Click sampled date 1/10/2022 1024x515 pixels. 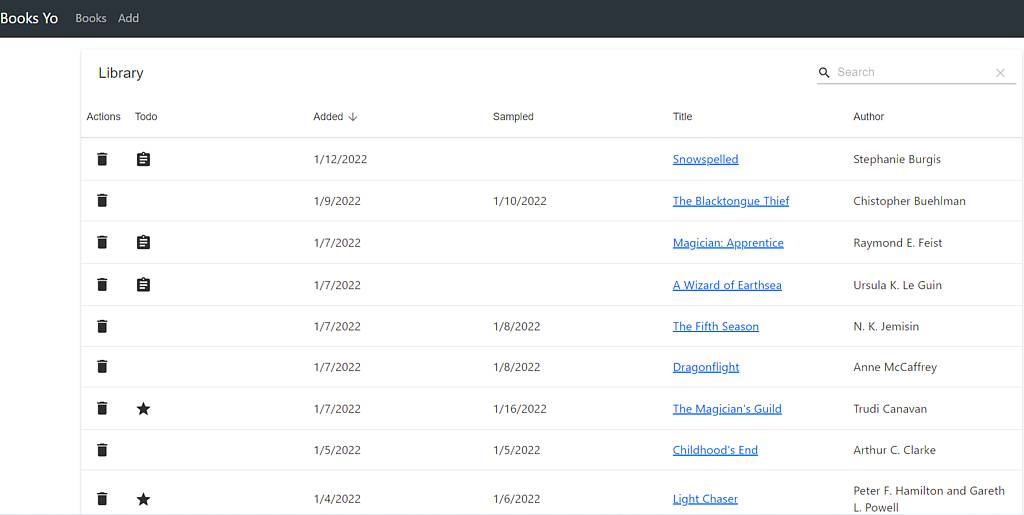tap(520, 201)
